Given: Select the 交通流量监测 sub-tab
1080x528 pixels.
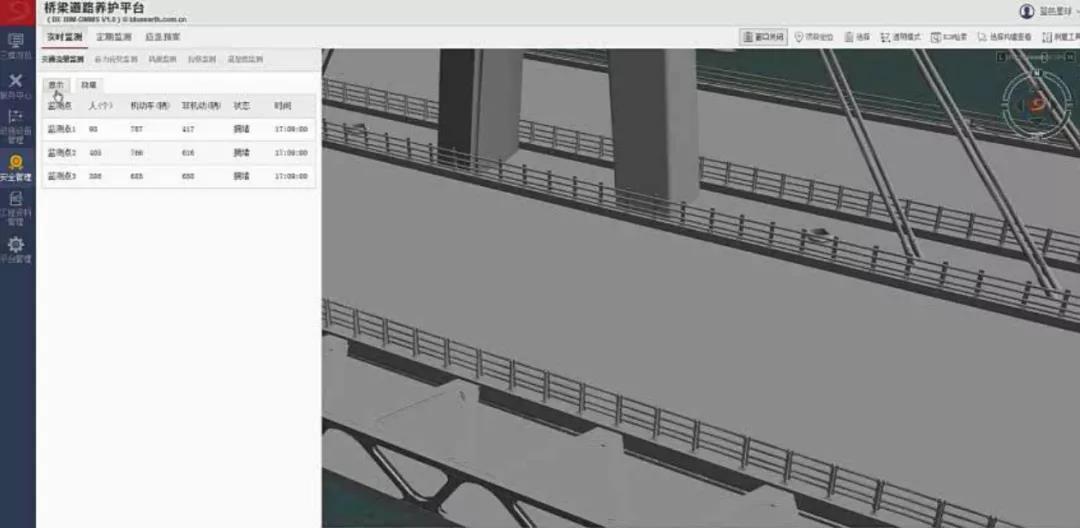Looking at the screenshot, I should point(63,59).
